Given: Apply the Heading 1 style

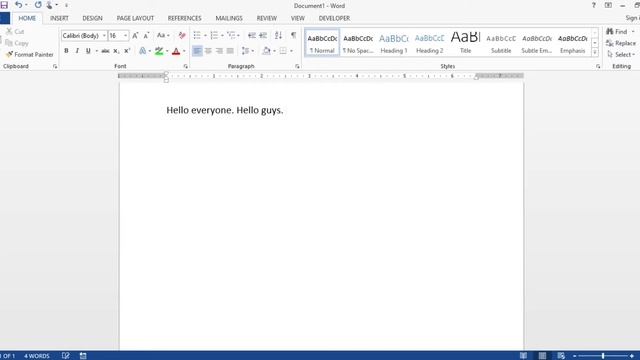Looking at the screenshot, I should click(x=394, y=43).
